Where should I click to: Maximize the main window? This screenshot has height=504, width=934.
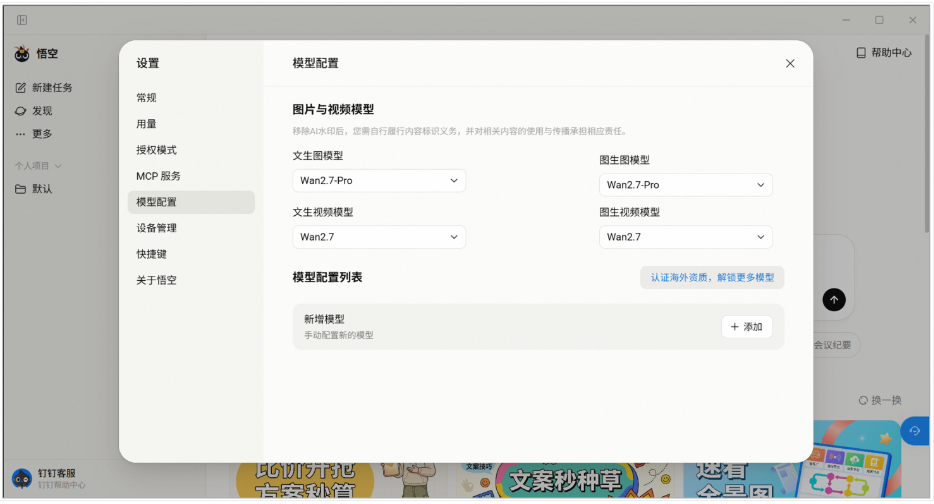tap(879, 20)
